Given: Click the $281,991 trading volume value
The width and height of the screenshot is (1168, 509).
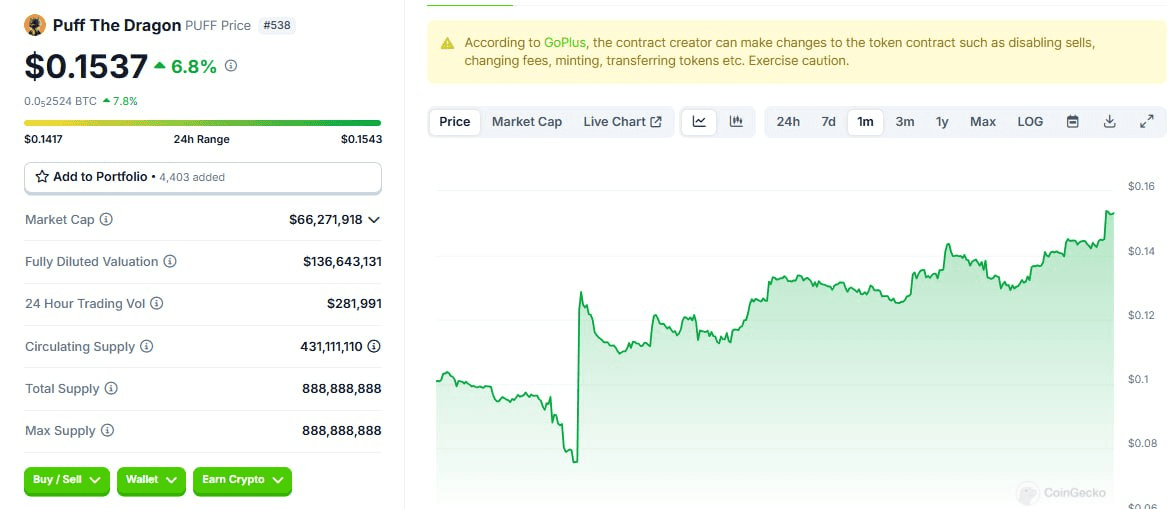Looking at the screenshot, I should pos(354,304).
